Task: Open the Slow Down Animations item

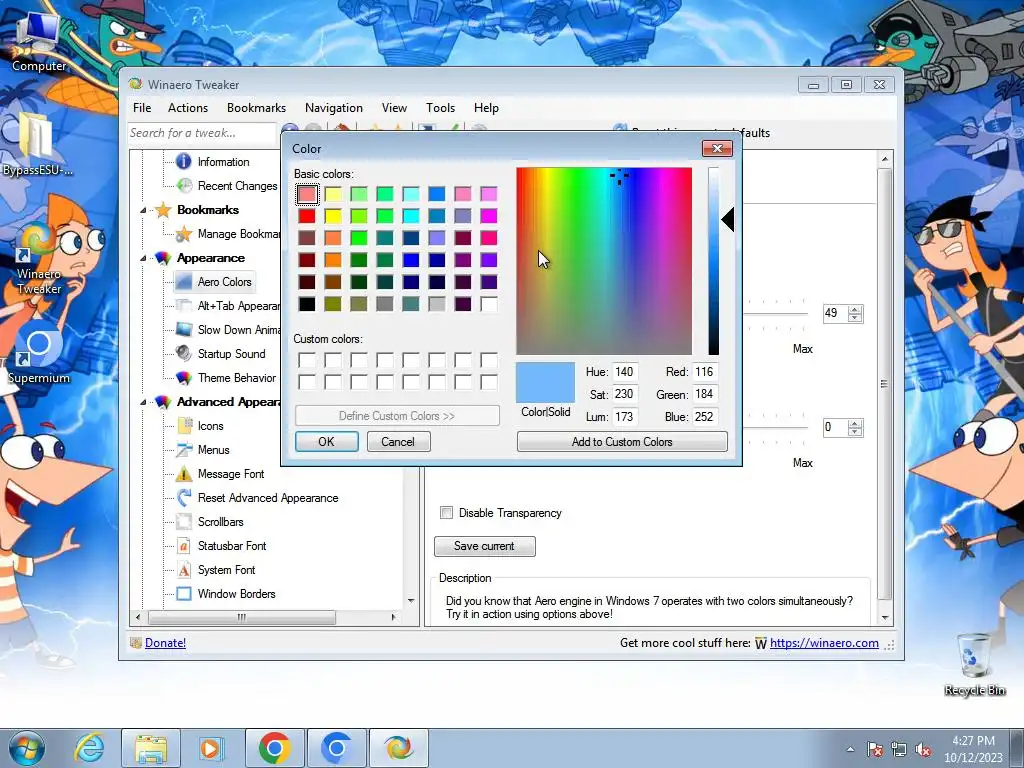Action: 238,330
